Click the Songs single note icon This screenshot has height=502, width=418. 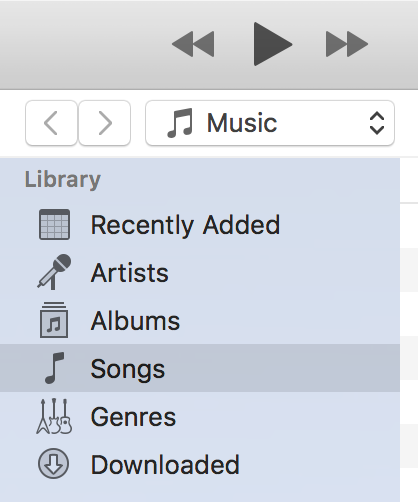click(54, 368)
